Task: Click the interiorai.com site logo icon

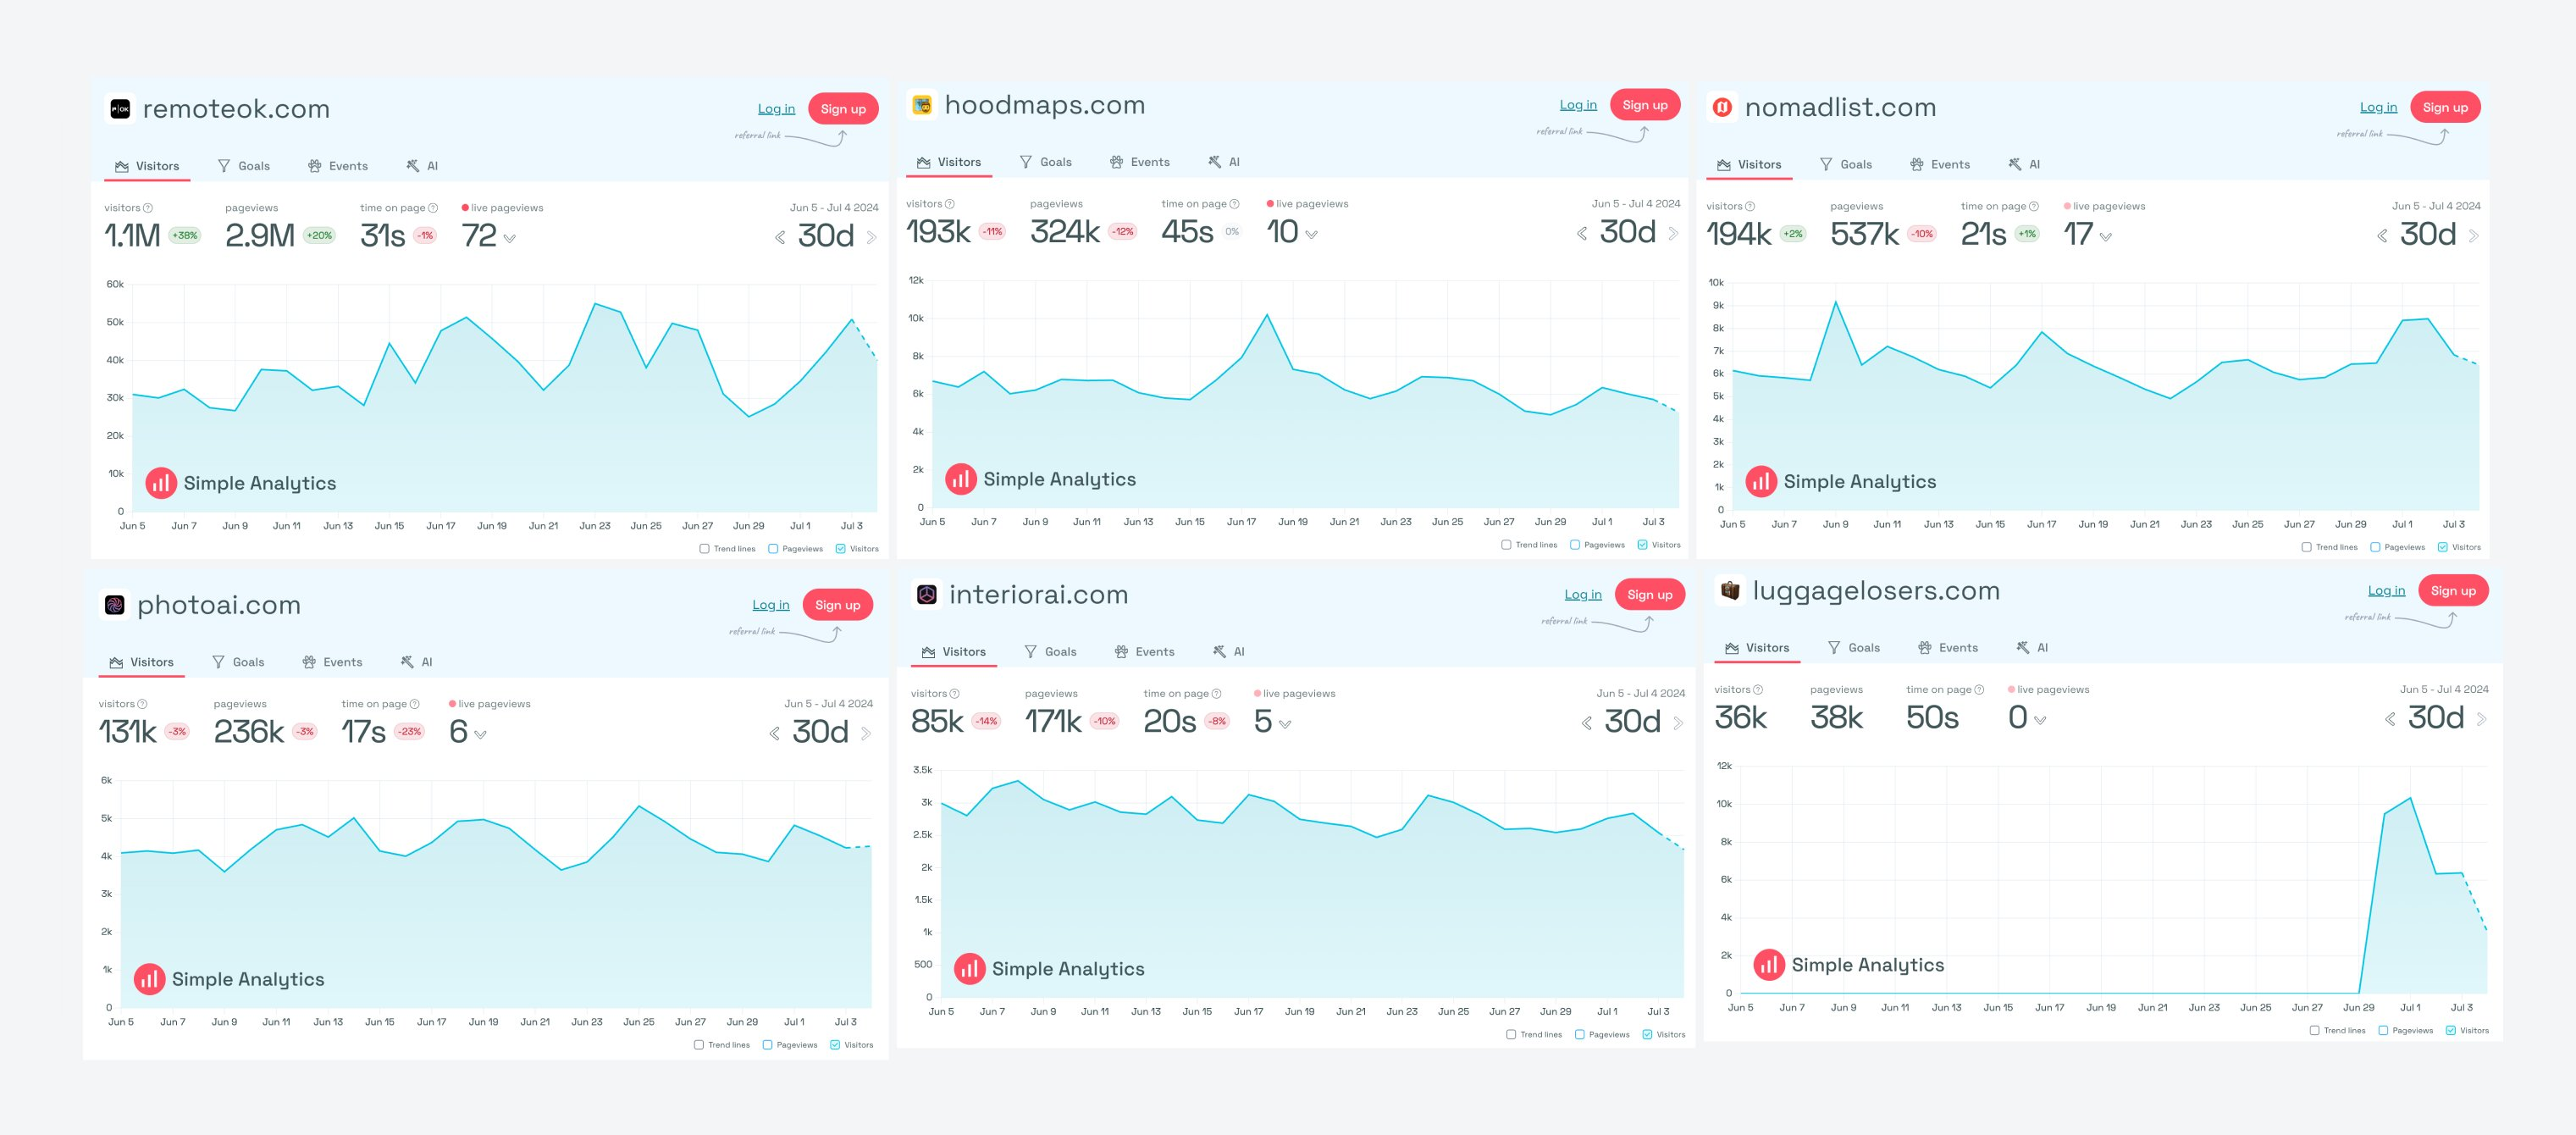Action: (x=927, y=595)
